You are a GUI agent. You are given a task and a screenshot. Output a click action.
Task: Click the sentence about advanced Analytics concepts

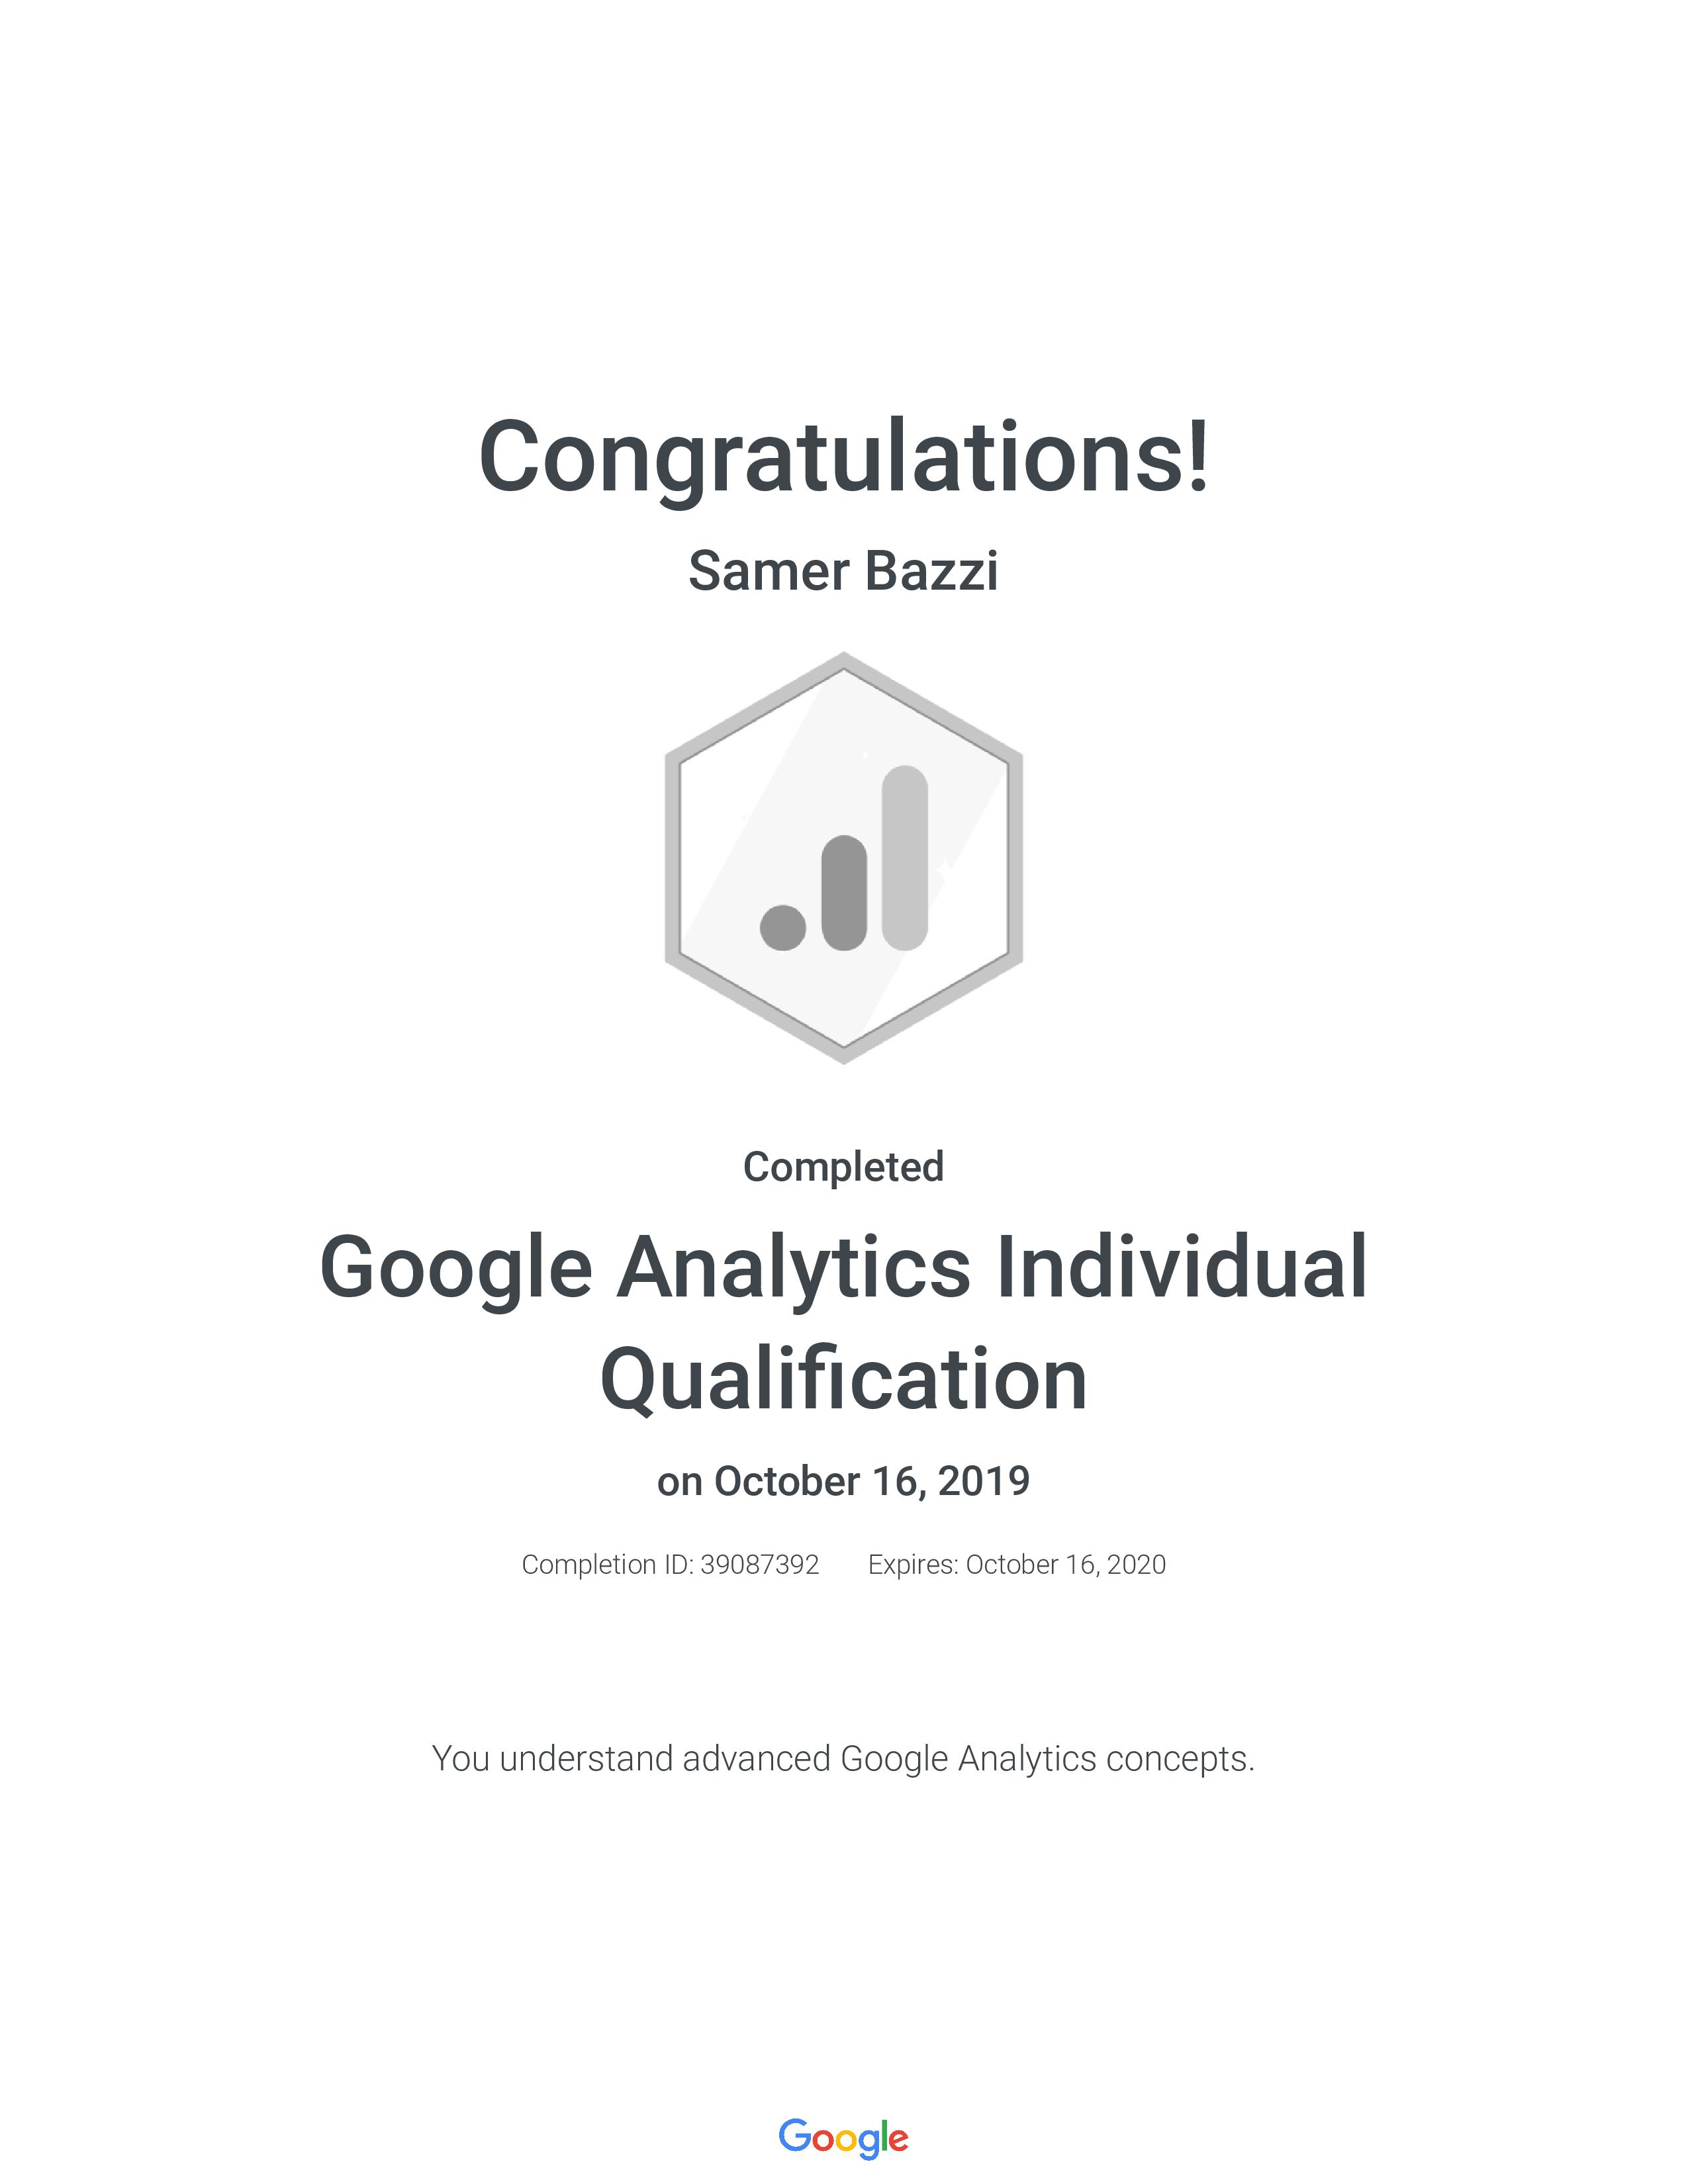pyautogui.click(x=843, y=1758)
